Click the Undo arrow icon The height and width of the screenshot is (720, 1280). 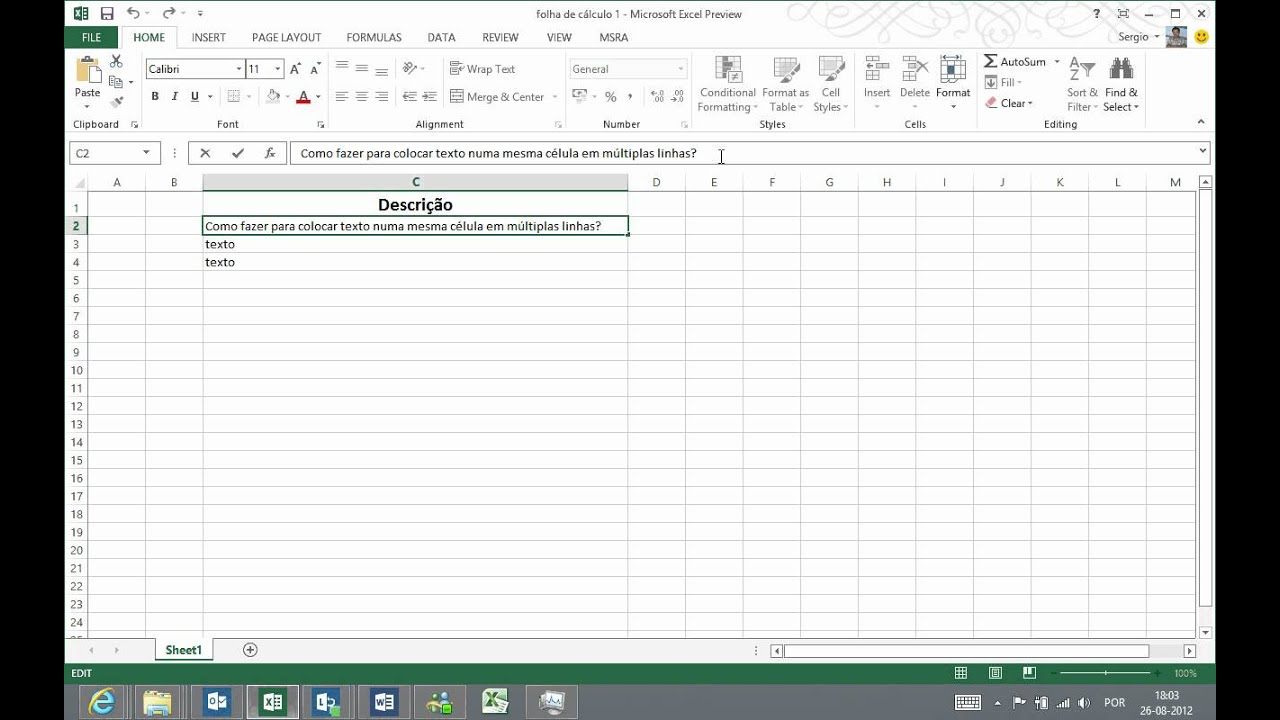[x=133, y=14]
